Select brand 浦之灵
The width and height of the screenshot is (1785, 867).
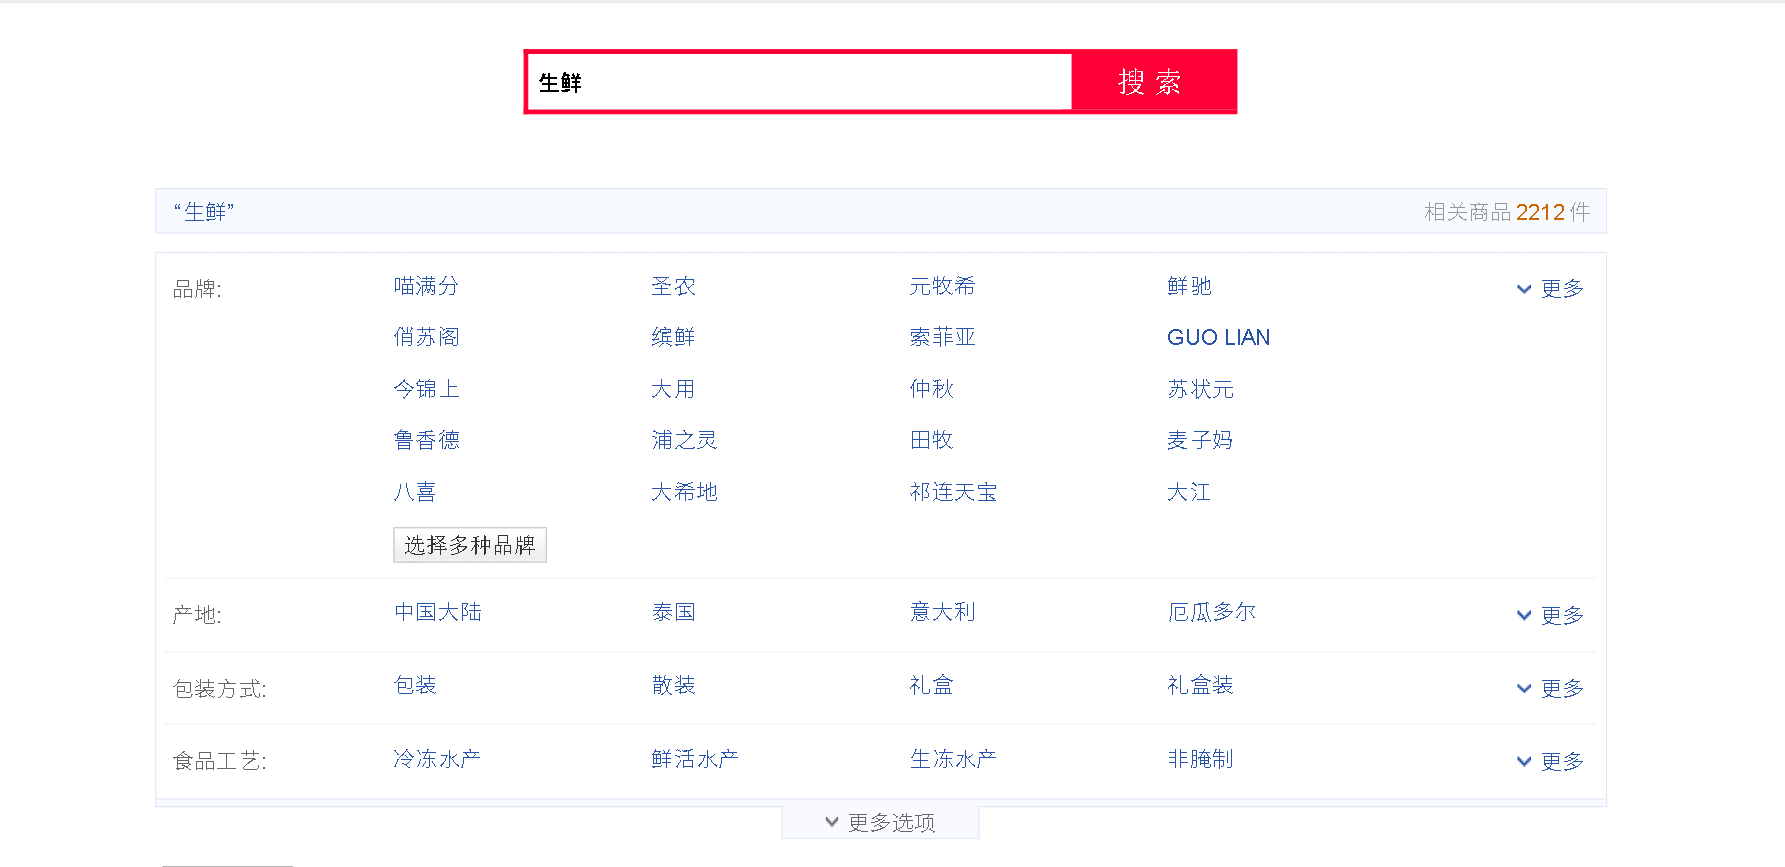(684, 440)
